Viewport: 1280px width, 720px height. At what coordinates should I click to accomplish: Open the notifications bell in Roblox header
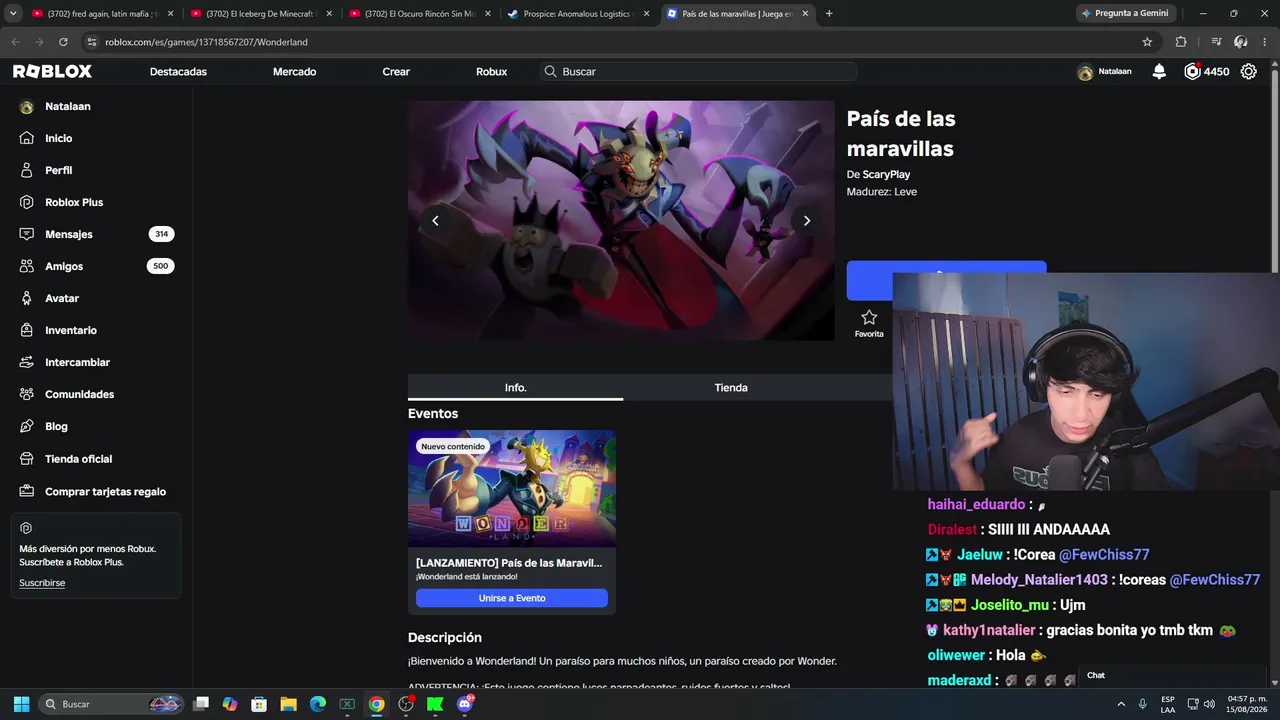[1159, 72]
